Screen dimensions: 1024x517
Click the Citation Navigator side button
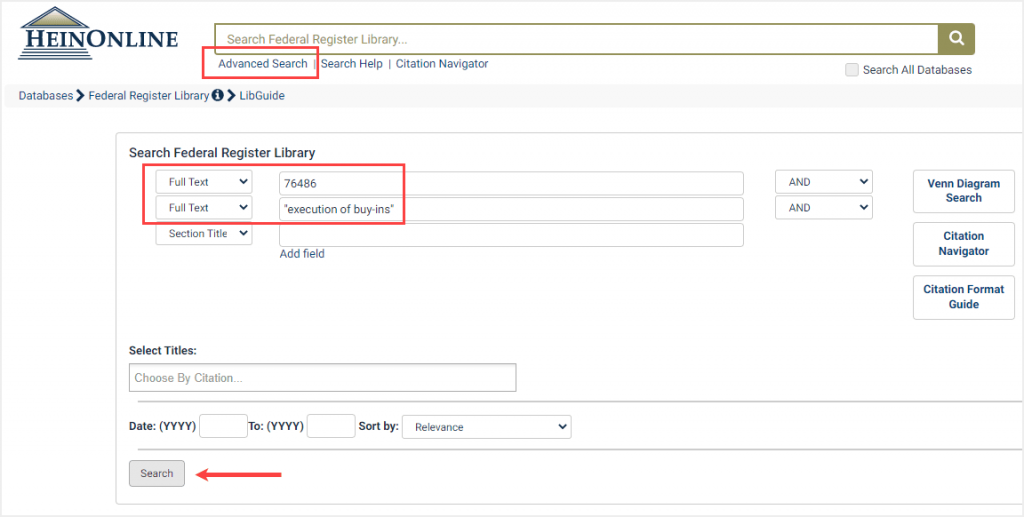point(963,243)
